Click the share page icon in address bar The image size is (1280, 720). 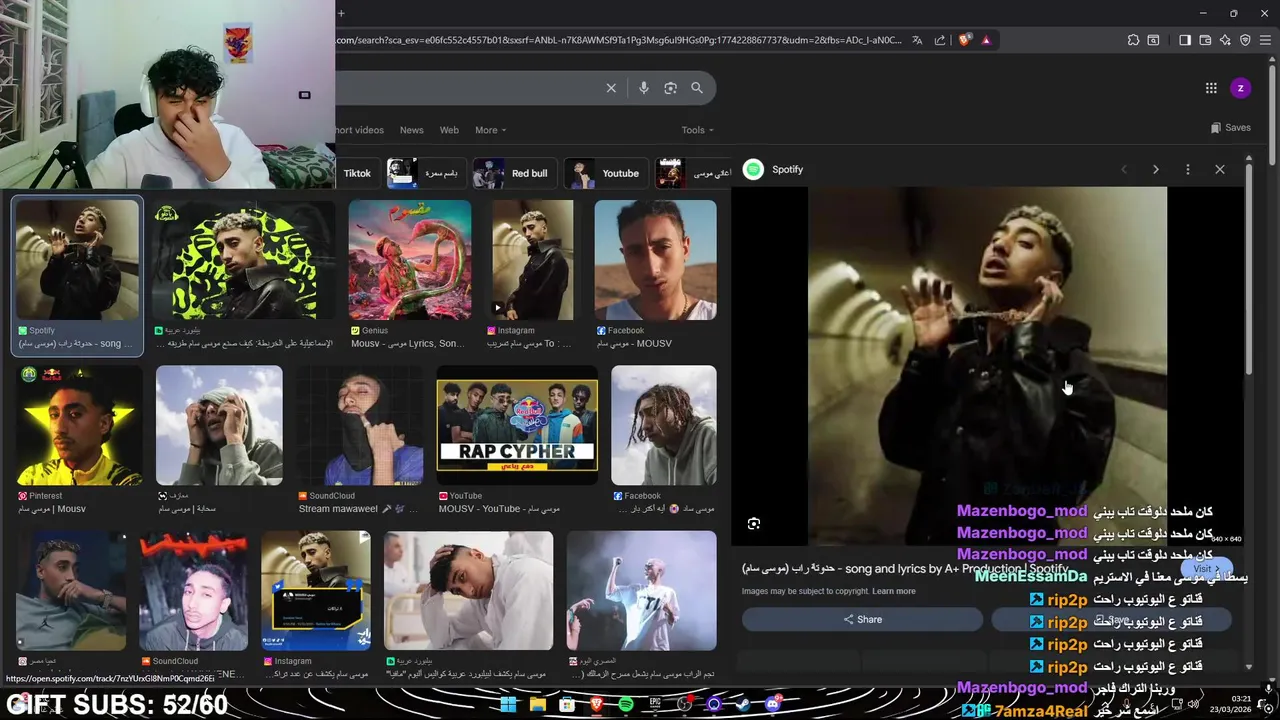pyautogui.click(x=940, y=40)
